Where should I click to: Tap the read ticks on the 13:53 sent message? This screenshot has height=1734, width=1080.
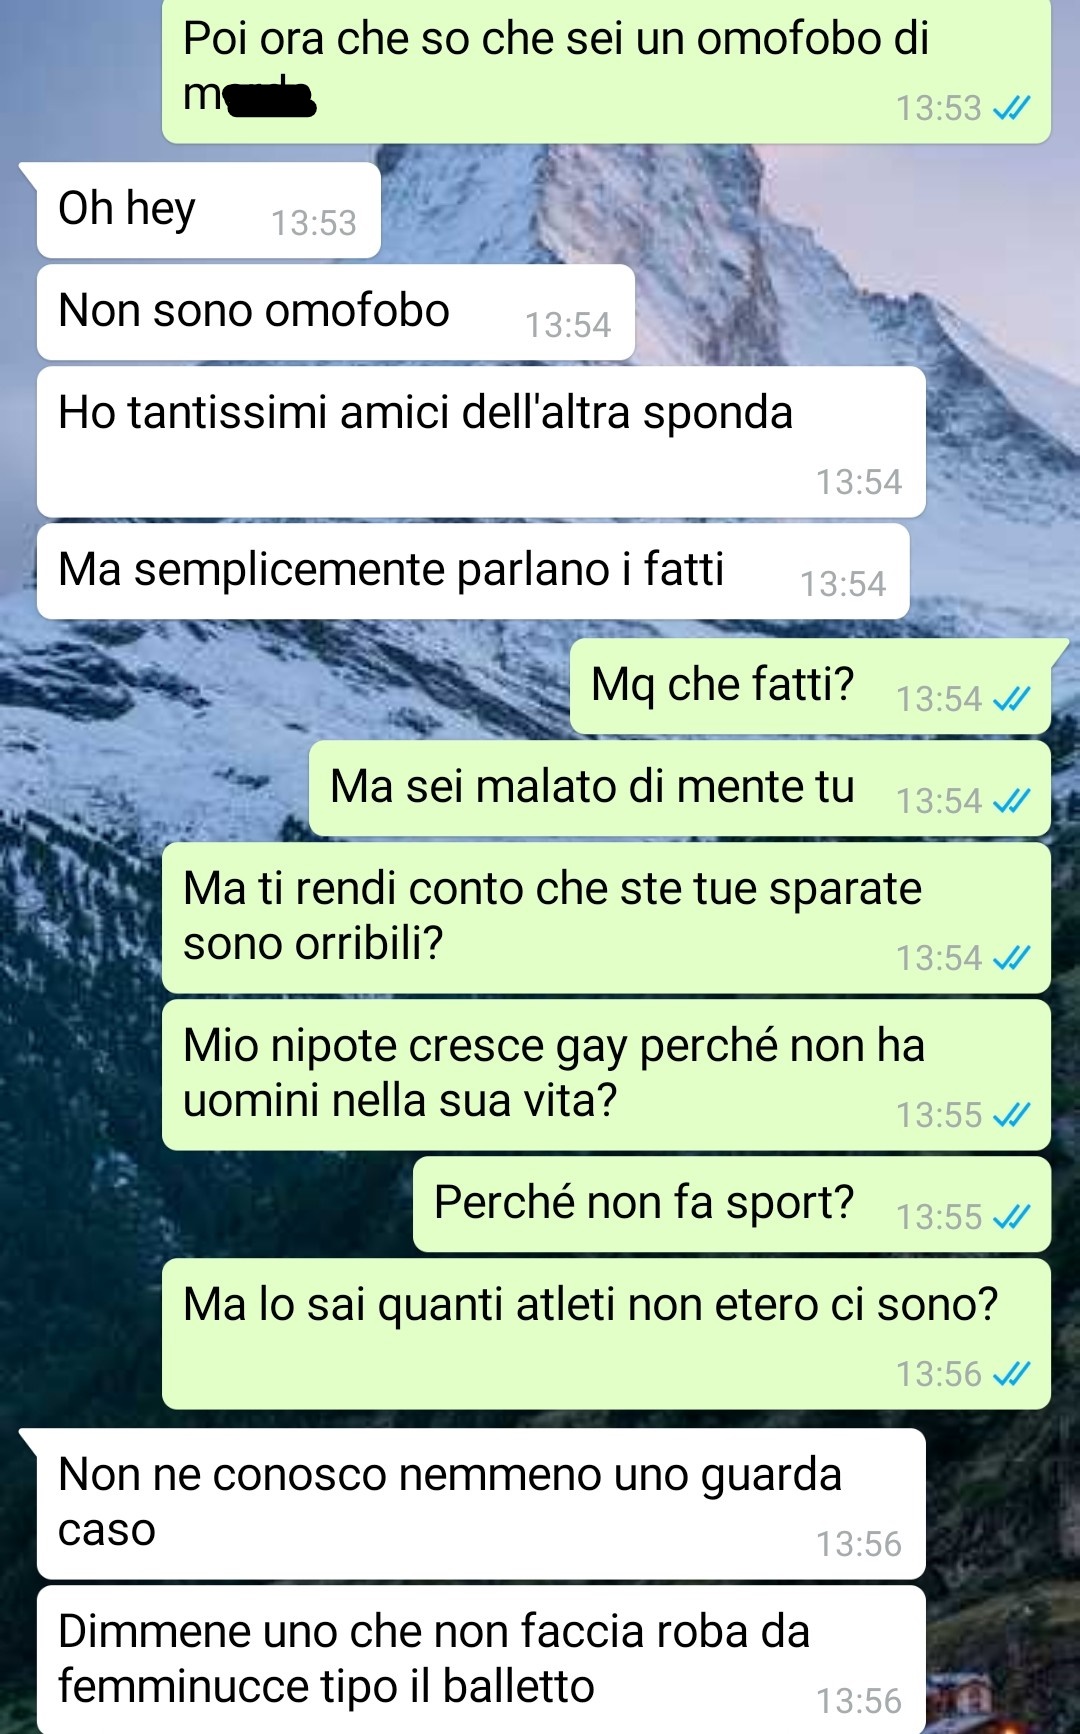coord(1011,107)
